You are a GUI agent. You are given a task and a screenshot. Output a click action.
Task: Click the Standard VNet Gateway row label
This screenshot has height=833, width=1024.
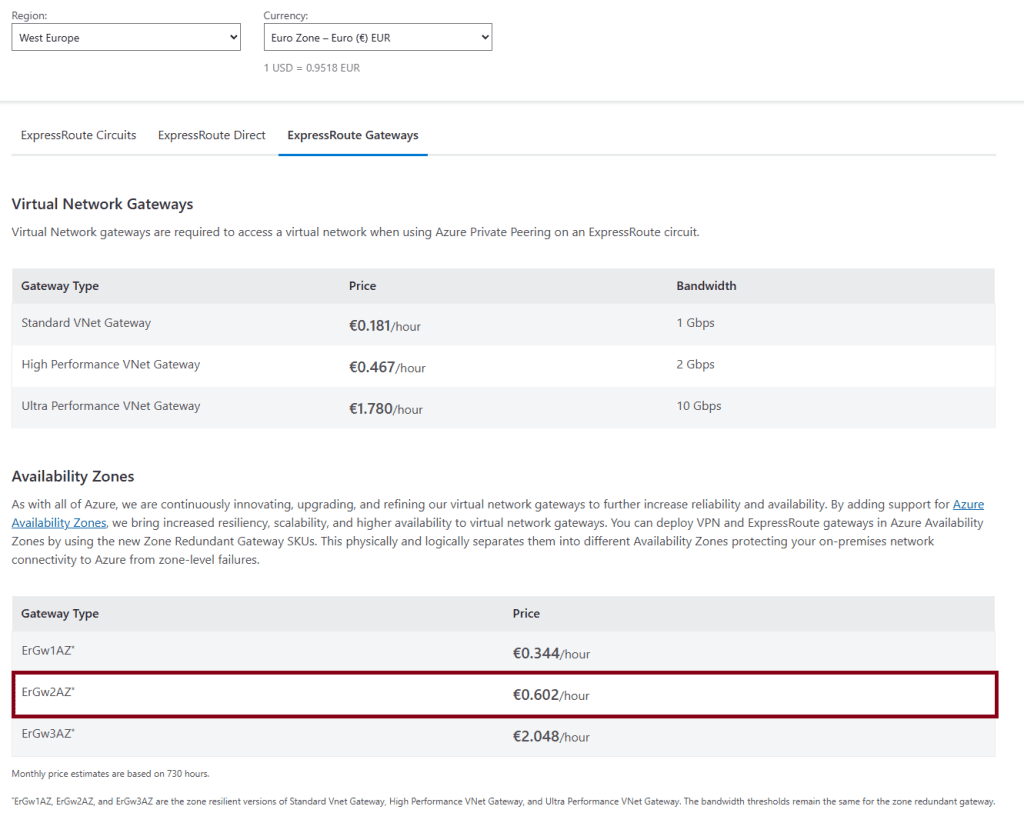point(86,323)
